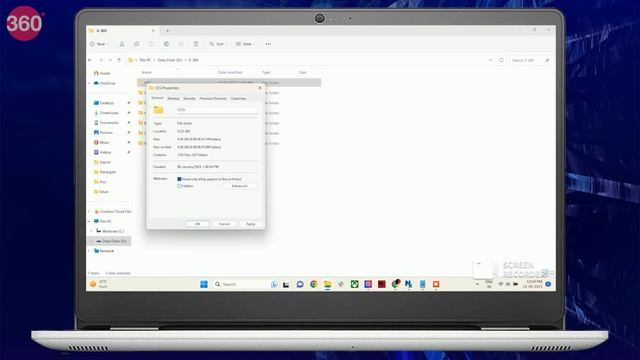This screenshot has height=360, width=640.
Task: Open the Previous Versions tab
Action: point(213,98)
